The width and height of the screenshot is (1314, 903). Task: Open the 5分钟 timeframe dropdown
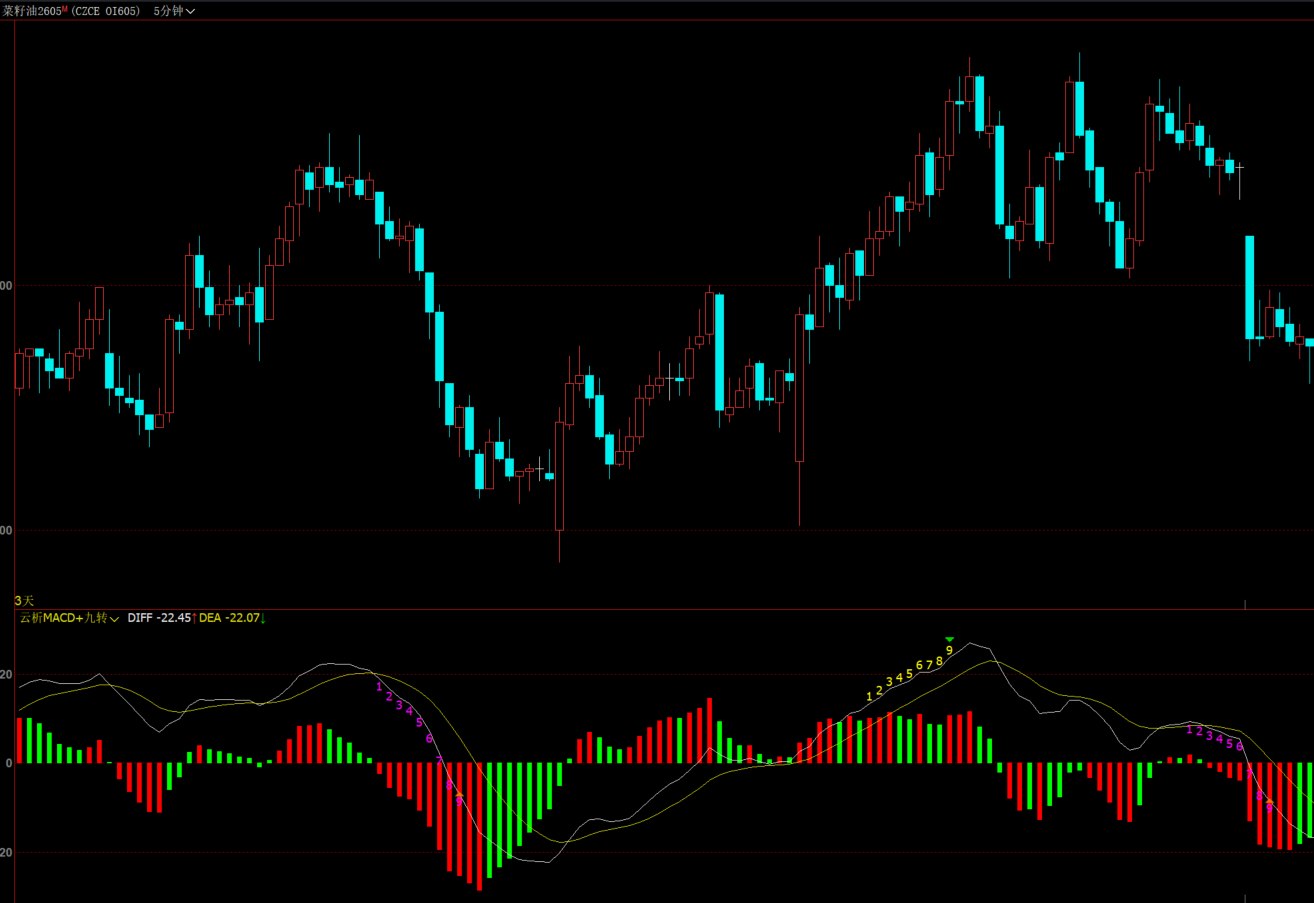(x=174, y=11)
